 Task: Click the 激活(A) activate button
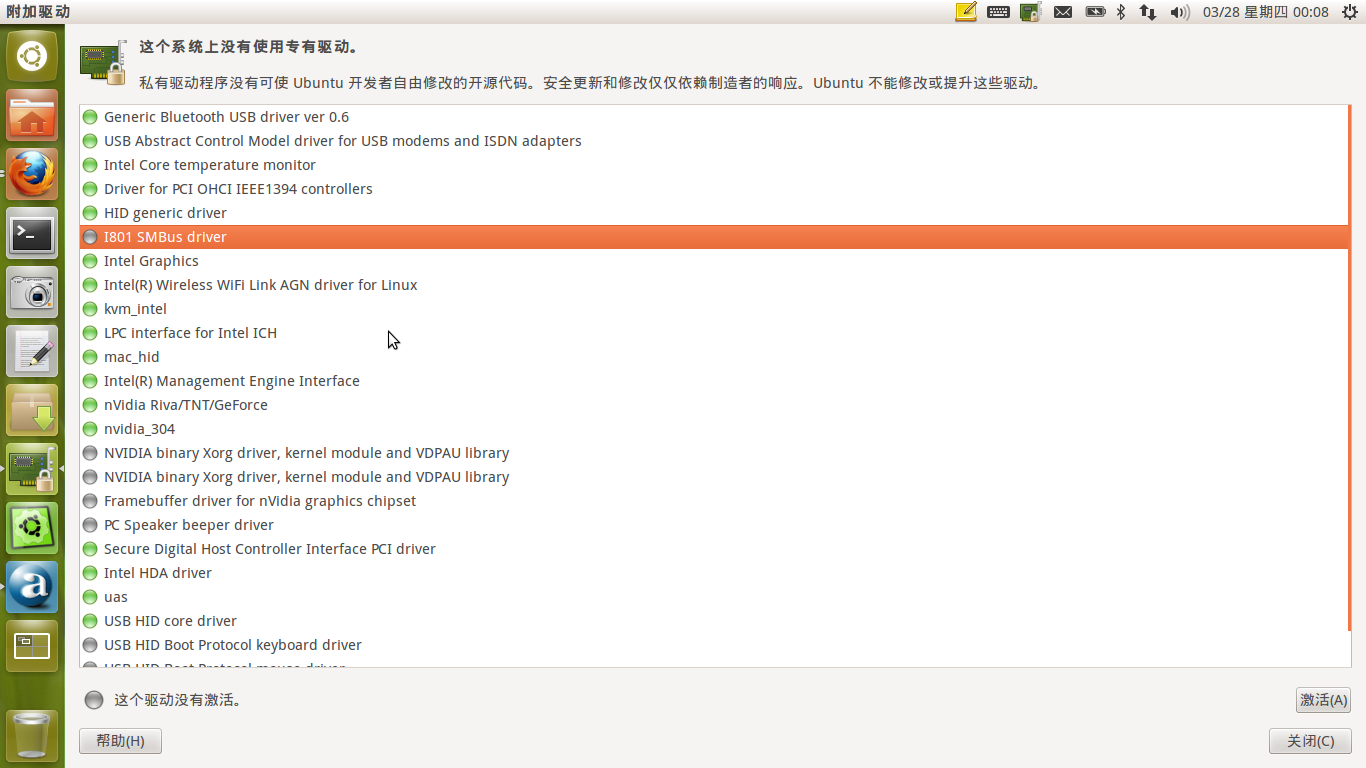tap(1323, 700)
